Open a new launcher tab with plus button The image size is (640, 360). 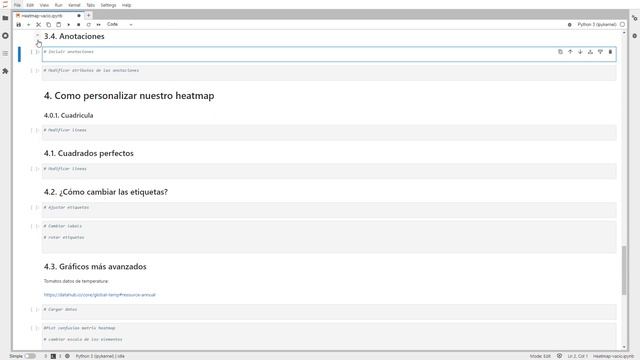point(88,16)
